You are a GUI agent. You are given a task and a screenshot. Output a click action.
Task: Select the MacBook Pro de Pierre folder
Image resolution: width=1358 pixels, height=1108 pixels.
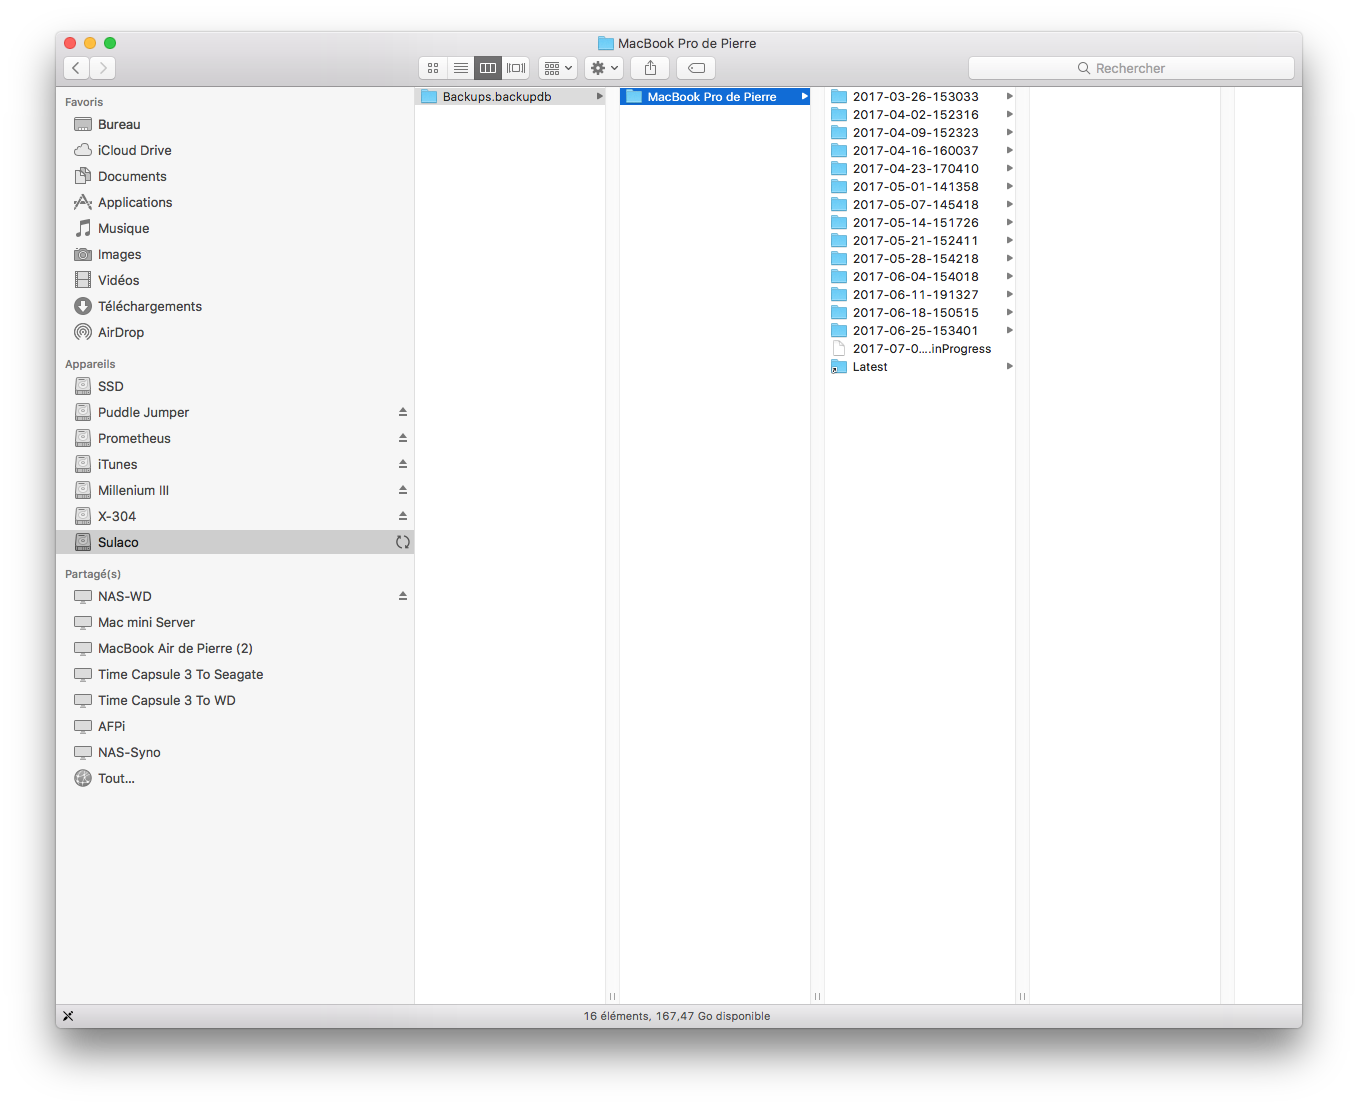(x=715, y=97)
